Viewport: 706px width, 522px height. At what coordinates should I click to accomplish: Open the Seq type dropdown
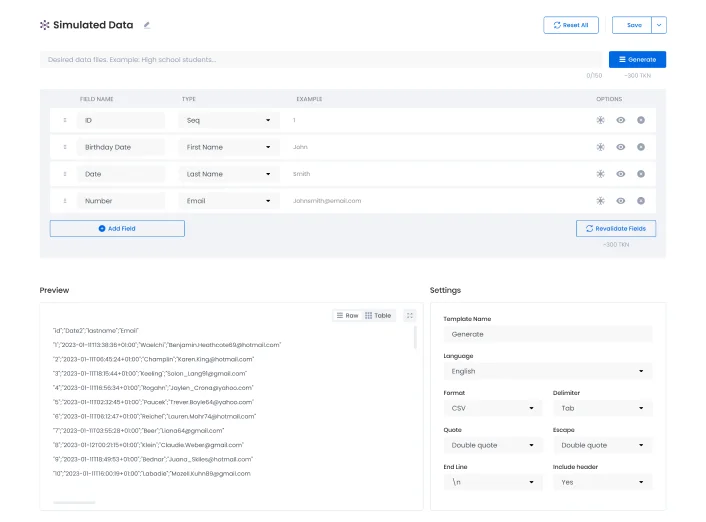(229, 120)
